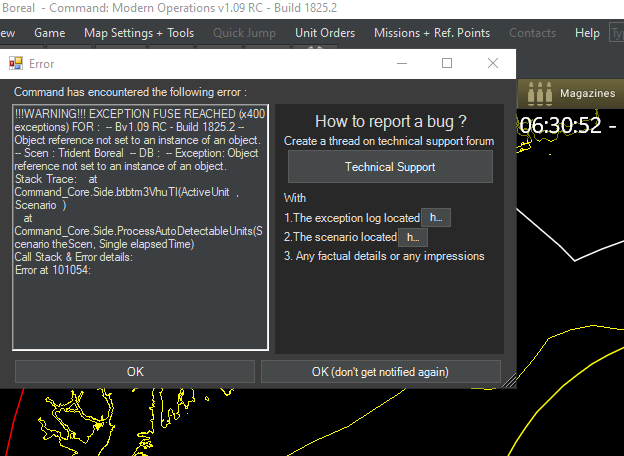Click the Technical Support button

pyautogui.click(x=390, y=167)
